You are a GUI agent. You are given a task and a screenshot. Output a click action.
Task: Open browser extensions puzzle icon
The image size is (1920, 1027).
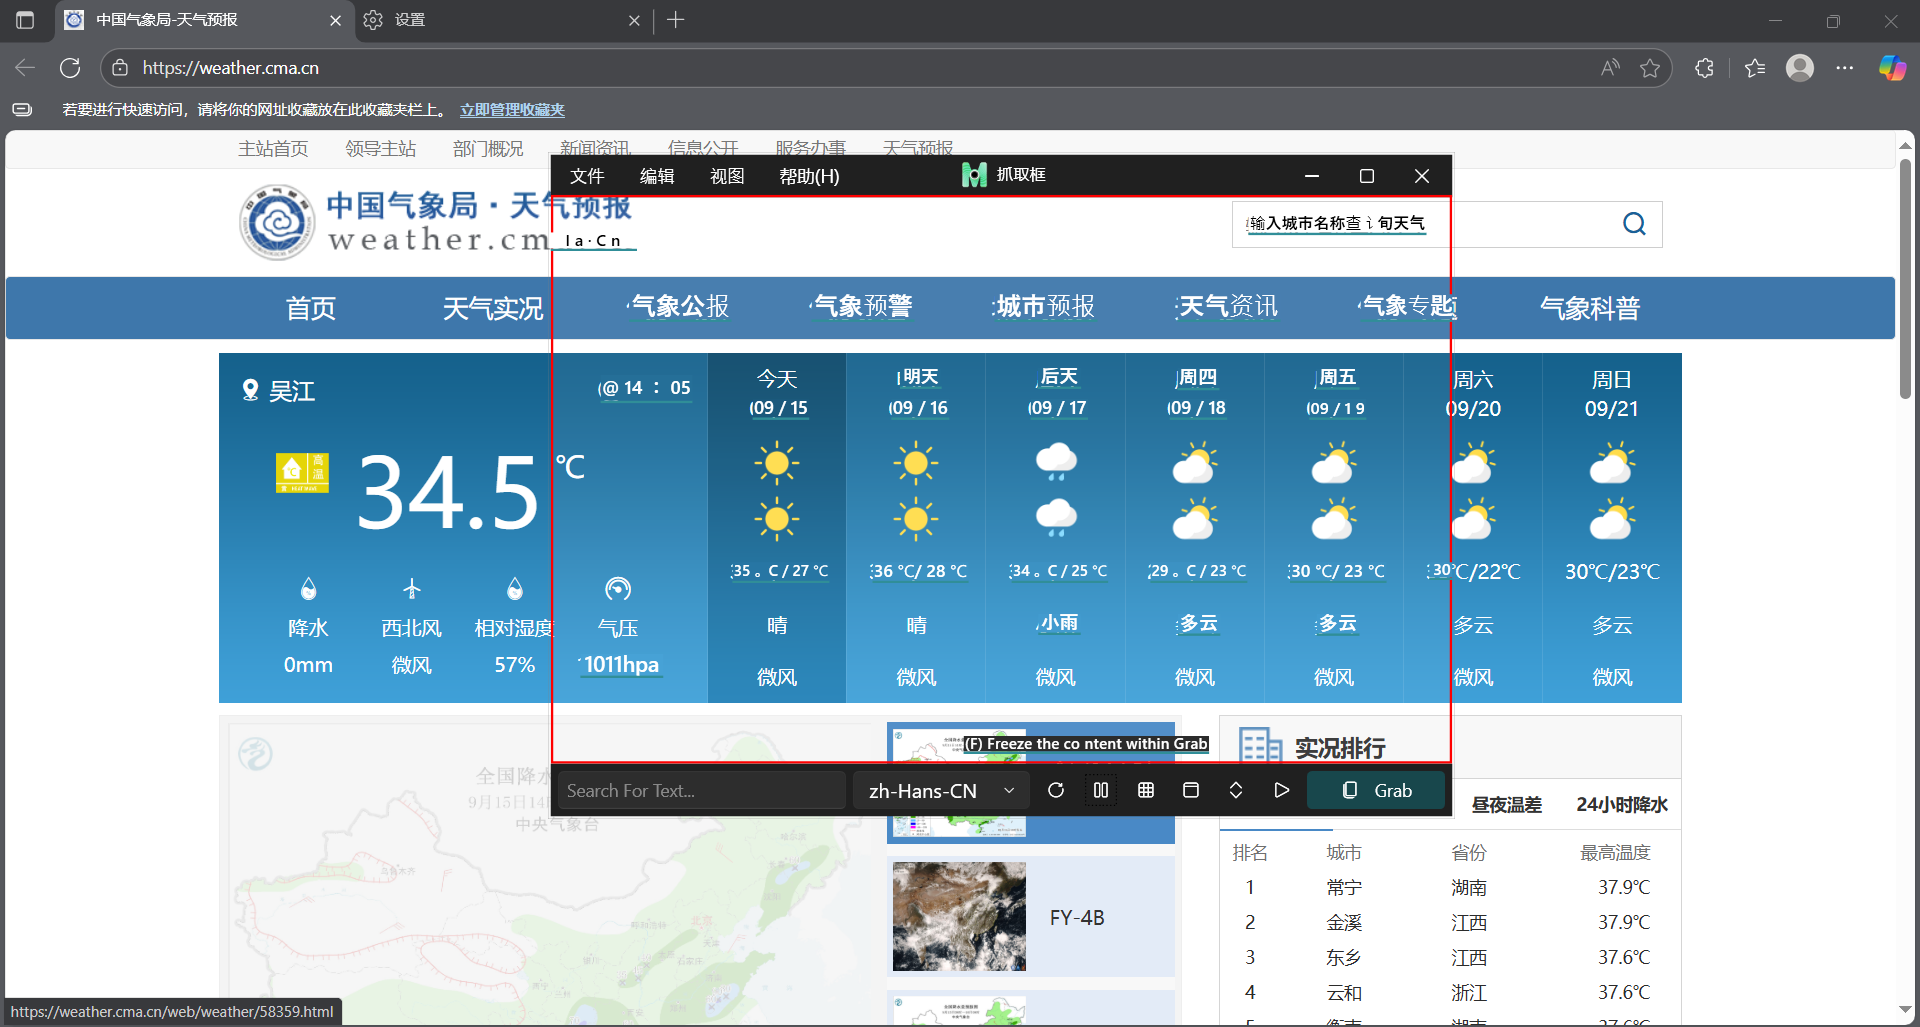click(x=1705, y=68)
